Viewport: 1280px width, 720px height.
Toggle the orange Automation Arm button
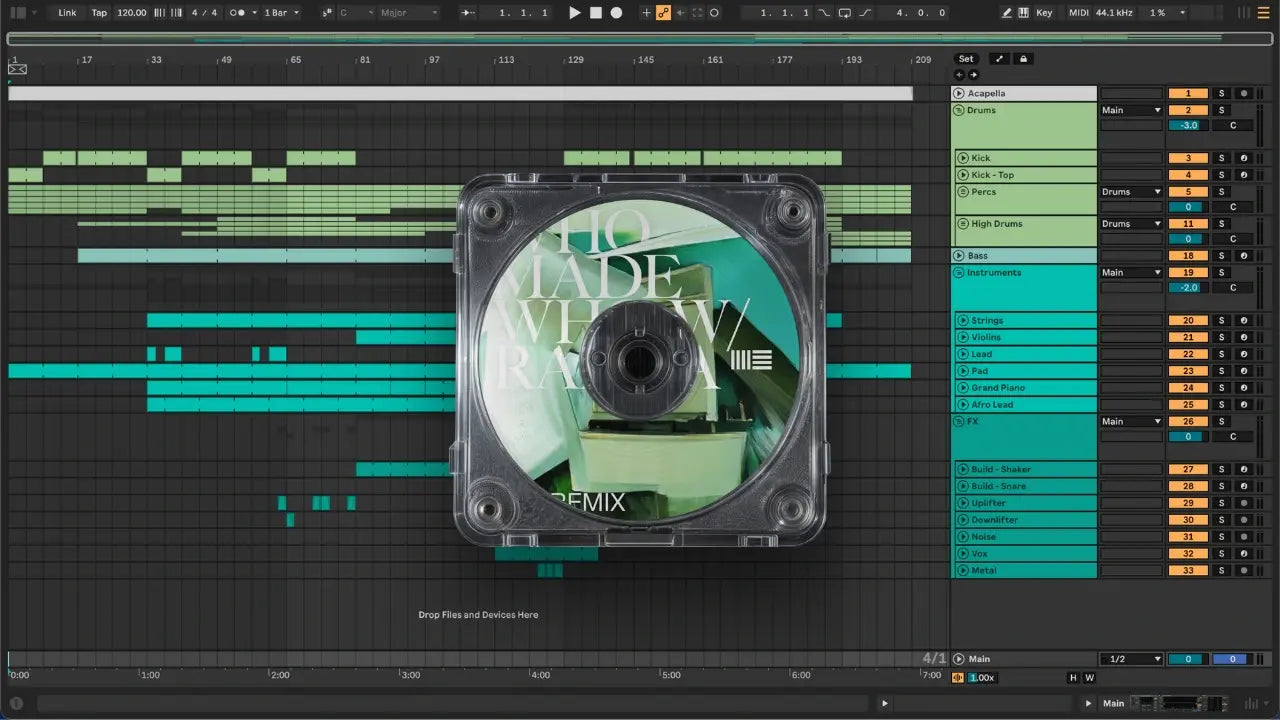point(663,13)
